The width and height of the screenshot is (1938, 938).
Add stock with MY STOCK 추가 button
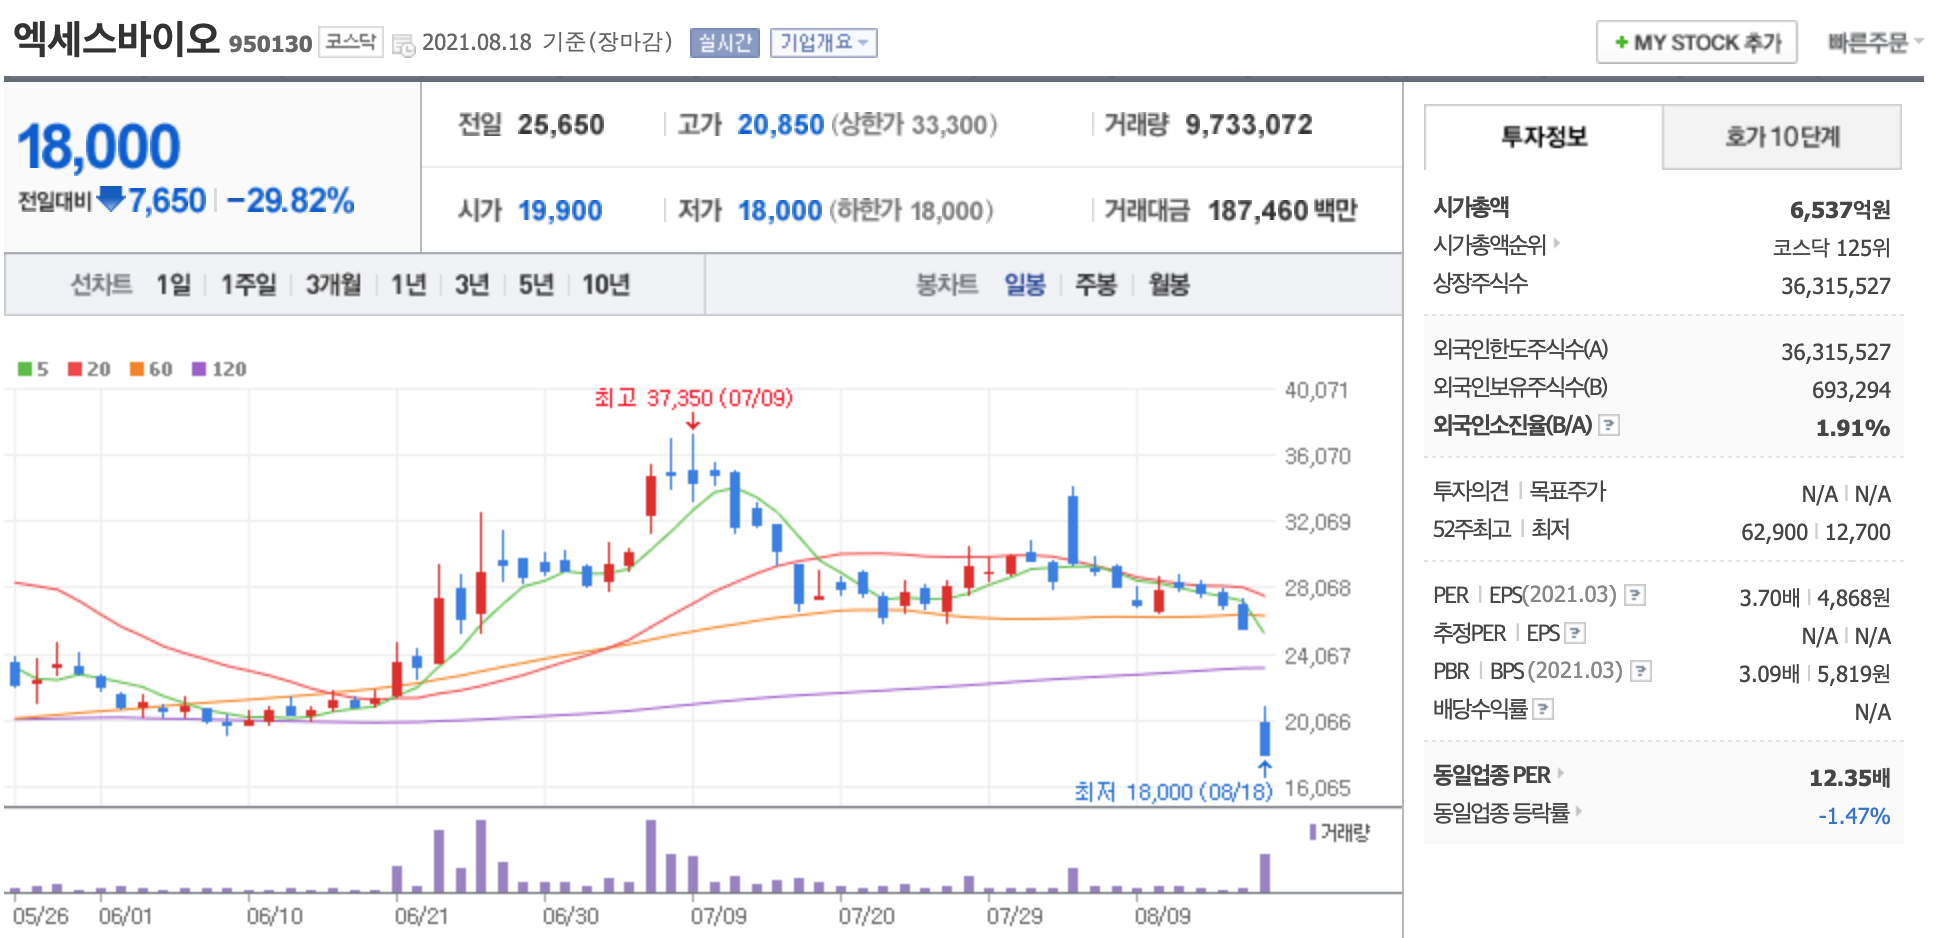(1696, 42)
